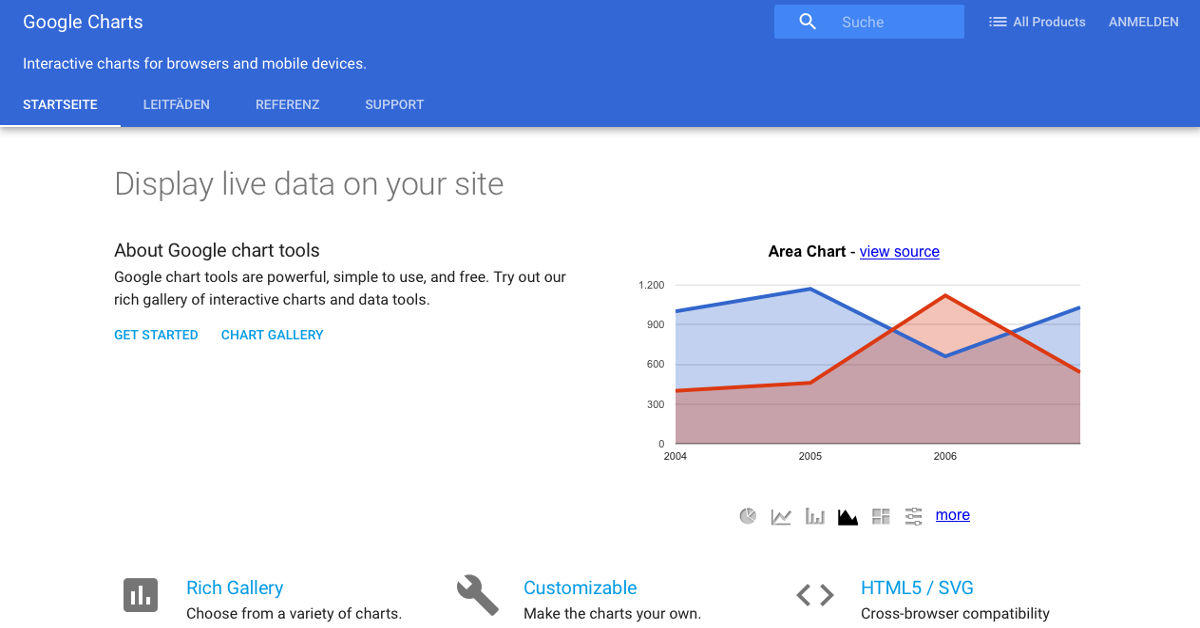This screenshot has height=628, width=1200.
Task: Open the Customizable heading link
Action: [x=580, y=588]
